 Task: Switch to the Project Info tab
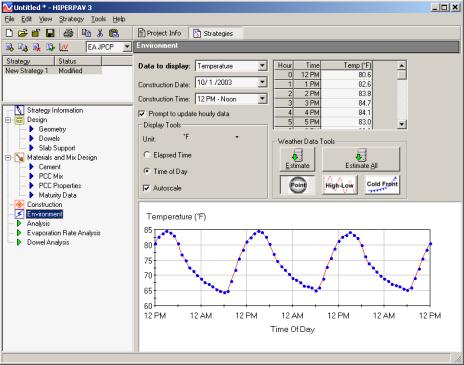[x=160, y=33]
